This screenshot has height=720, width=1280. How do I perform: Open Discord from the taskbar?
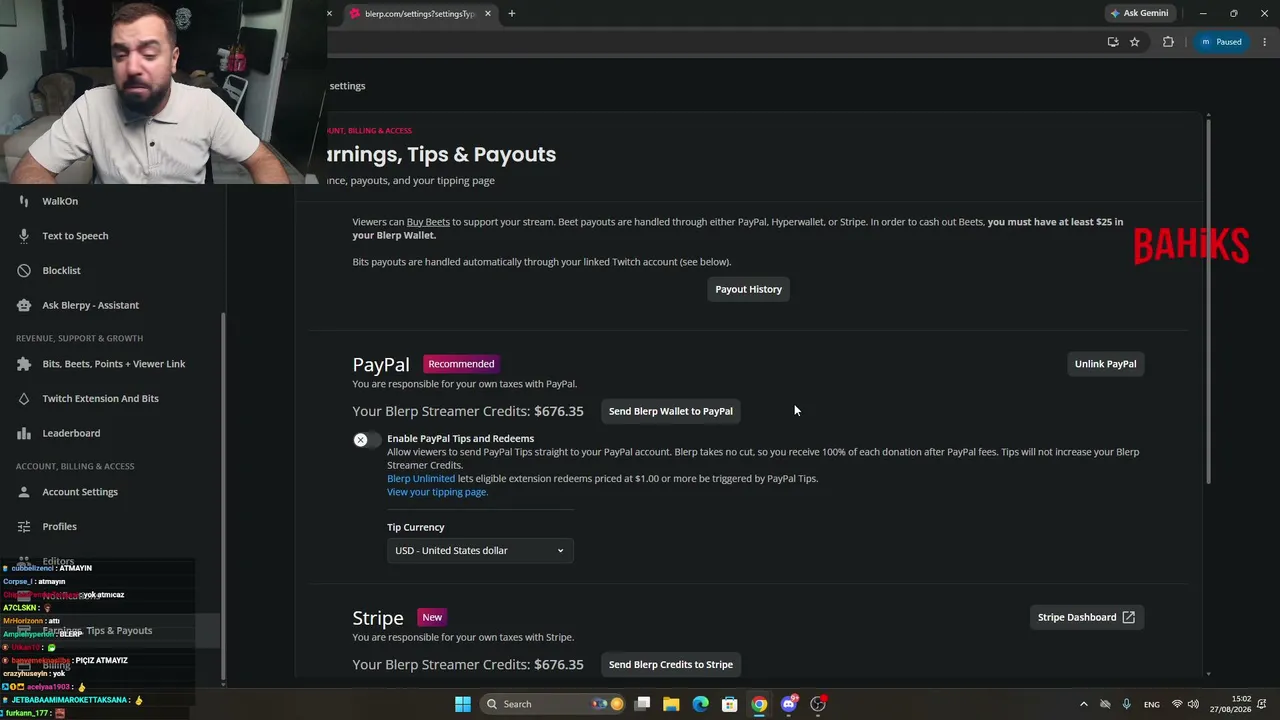coord(789,704)
